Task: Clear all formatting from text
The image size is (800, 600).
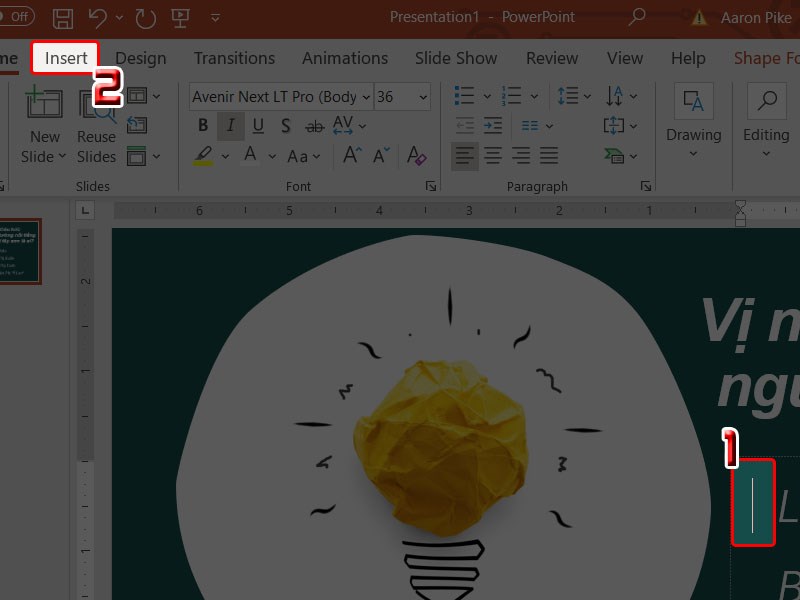Action: tap(417, 156)
